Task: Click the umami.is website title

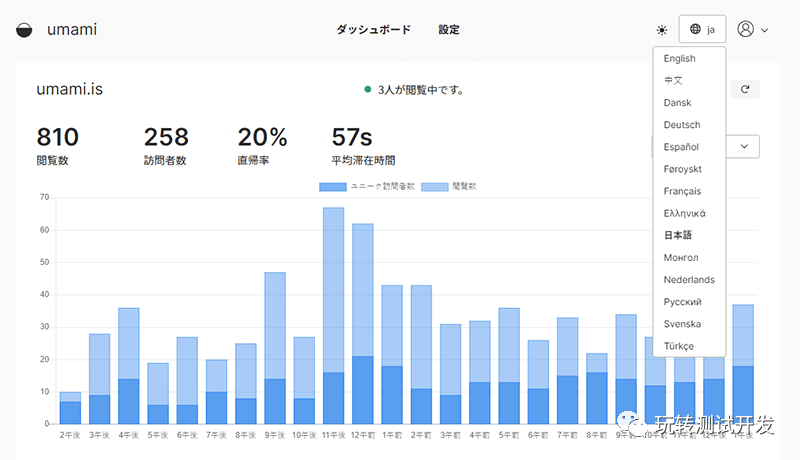Action: click(x=69, y=90)
